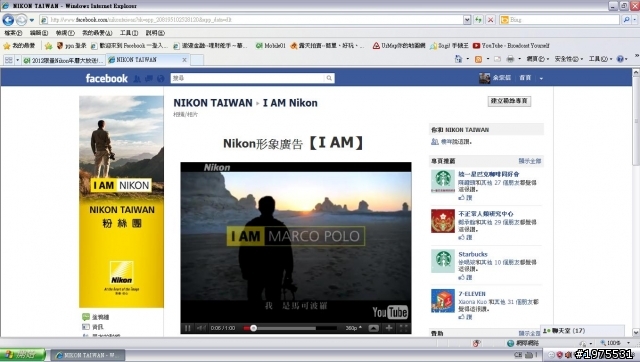
Task: Click the YouTube logo on the video
Action: pos(390,312)
